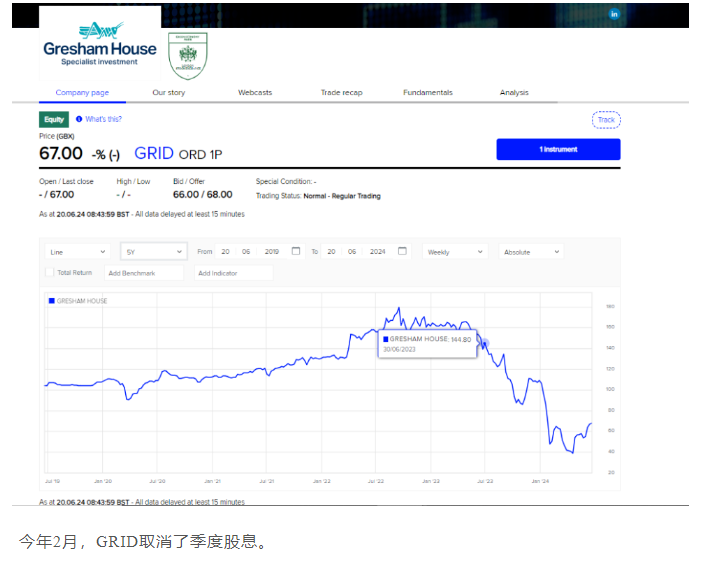Click the dashed Track button
This screenshot has height=563, width=703.
(x=606, y=120)
